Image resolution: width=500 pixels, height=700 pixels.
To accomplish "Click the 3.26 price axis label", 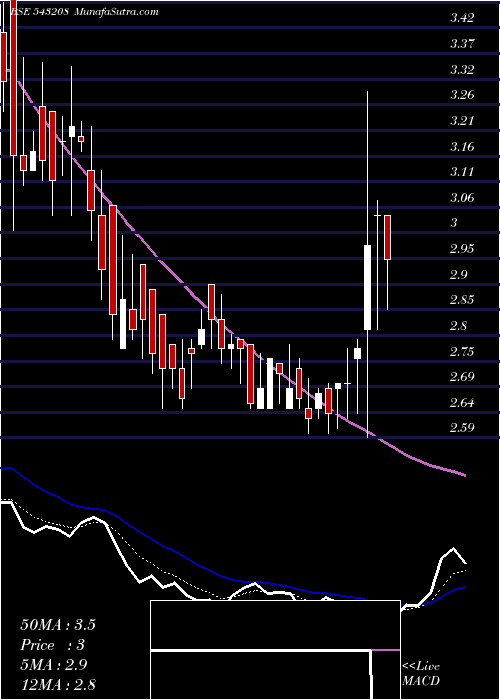I will coord(462,95).
